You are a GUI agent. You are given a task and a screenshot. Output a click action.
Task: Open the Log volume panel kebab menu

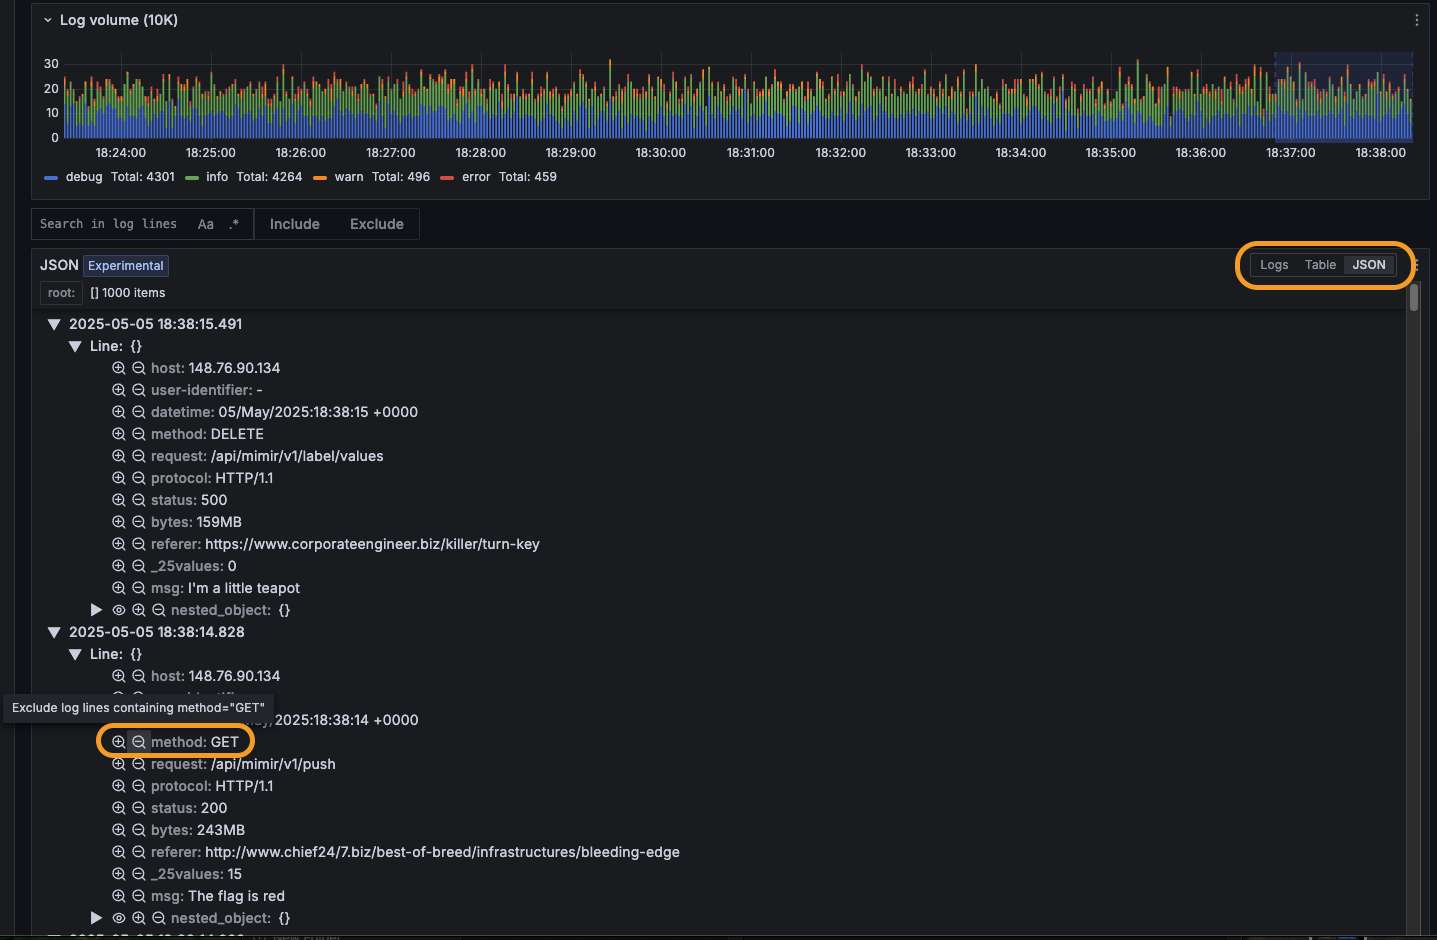1417,19
